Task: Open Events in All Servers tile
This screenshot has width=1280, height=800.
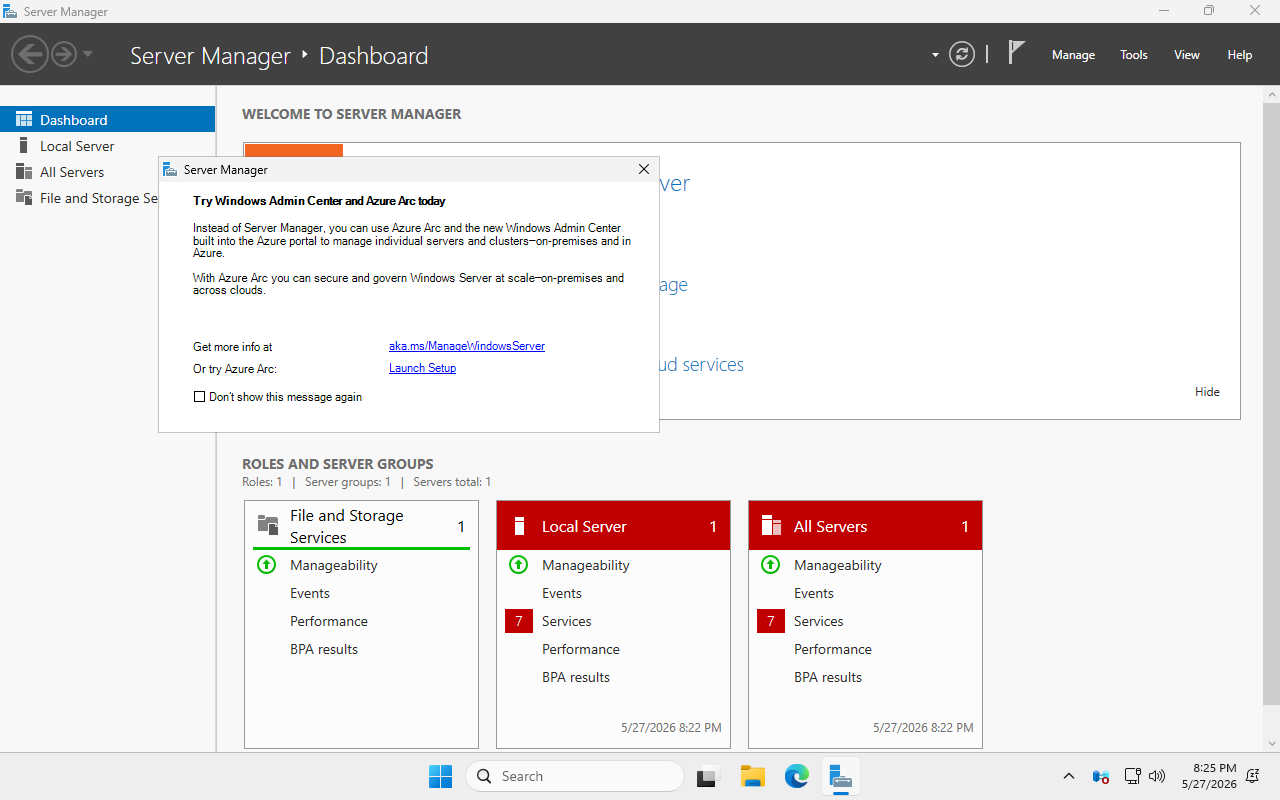Action: click(814, 593)
